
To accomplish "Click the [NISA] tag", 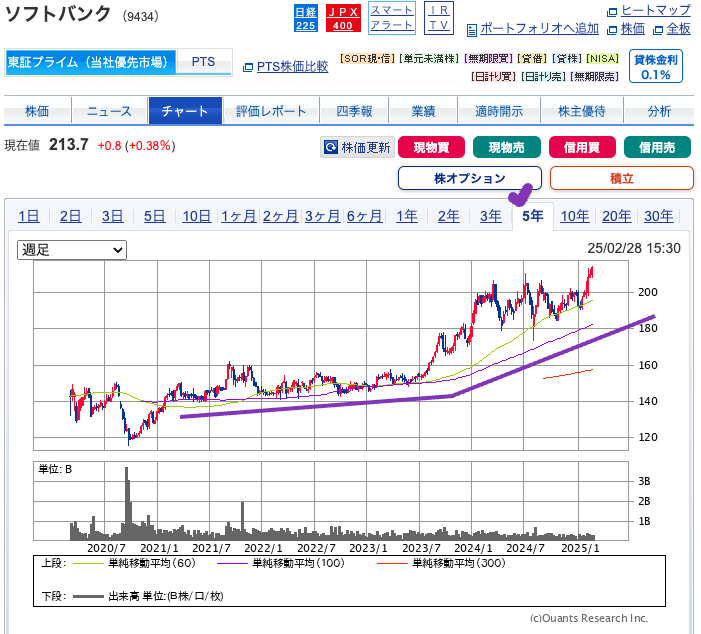I will [603, 59].
